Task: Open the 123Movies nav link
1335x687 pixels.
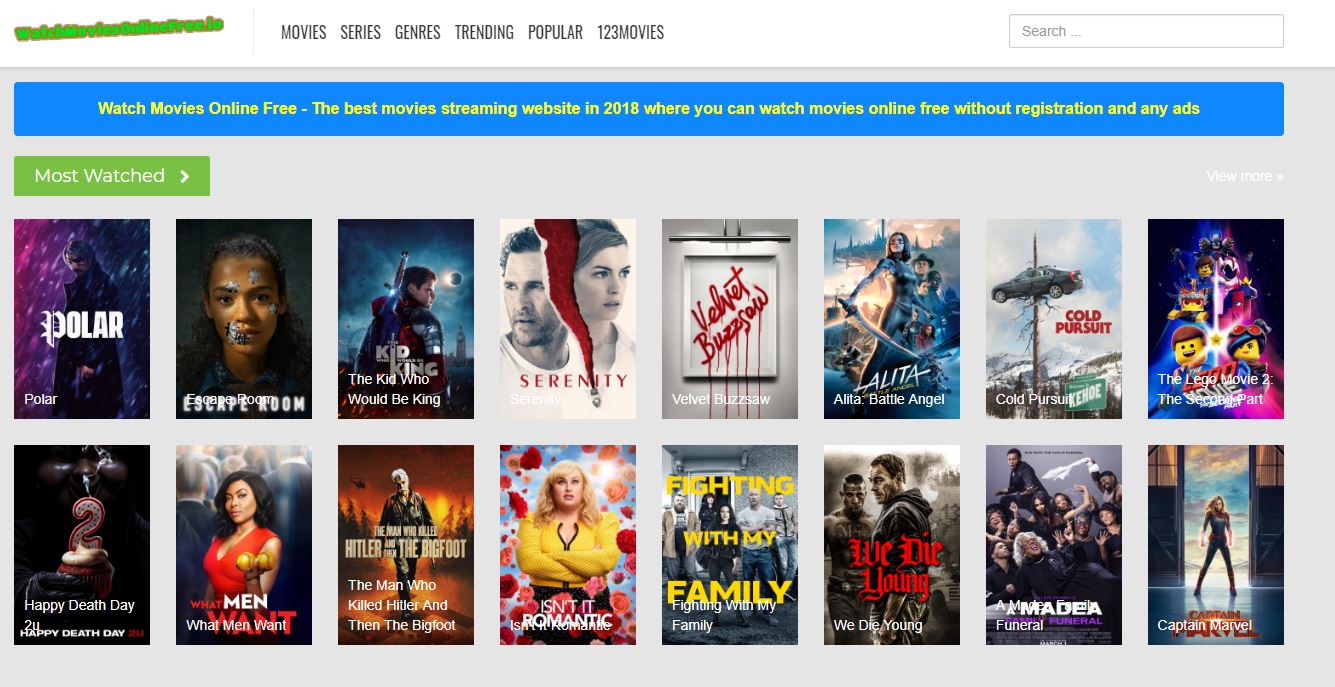Action: click(x=630, y=32)
